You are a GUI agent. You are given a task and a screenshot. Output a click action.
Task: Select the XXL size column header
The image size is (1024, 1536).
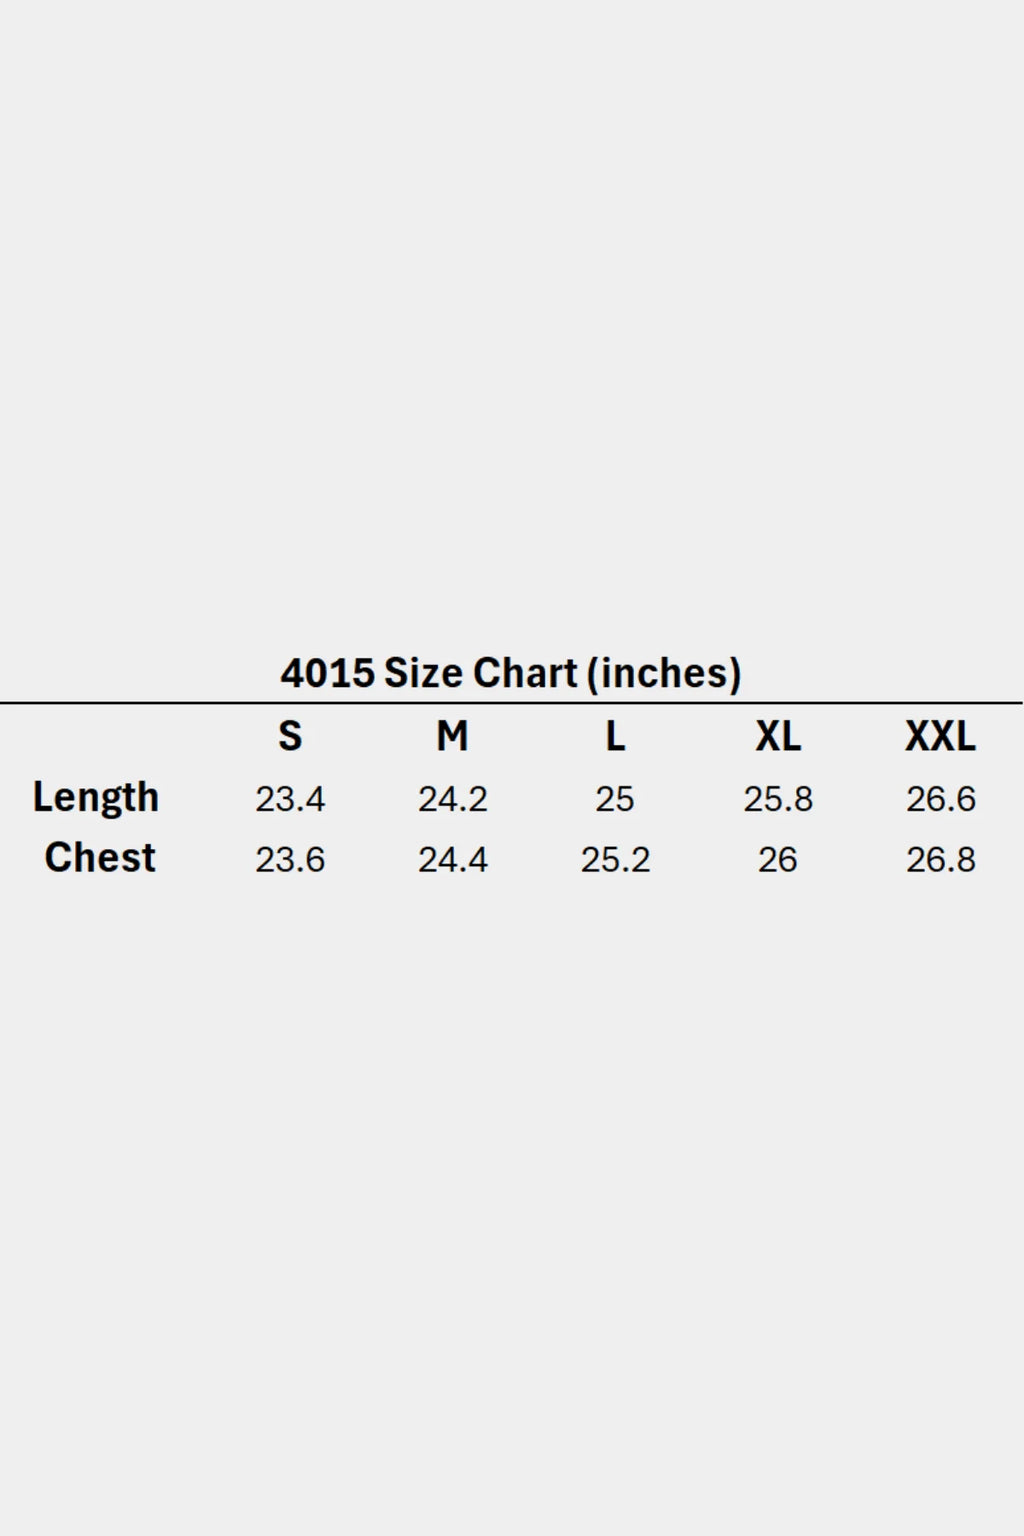(x=940, y=737)
